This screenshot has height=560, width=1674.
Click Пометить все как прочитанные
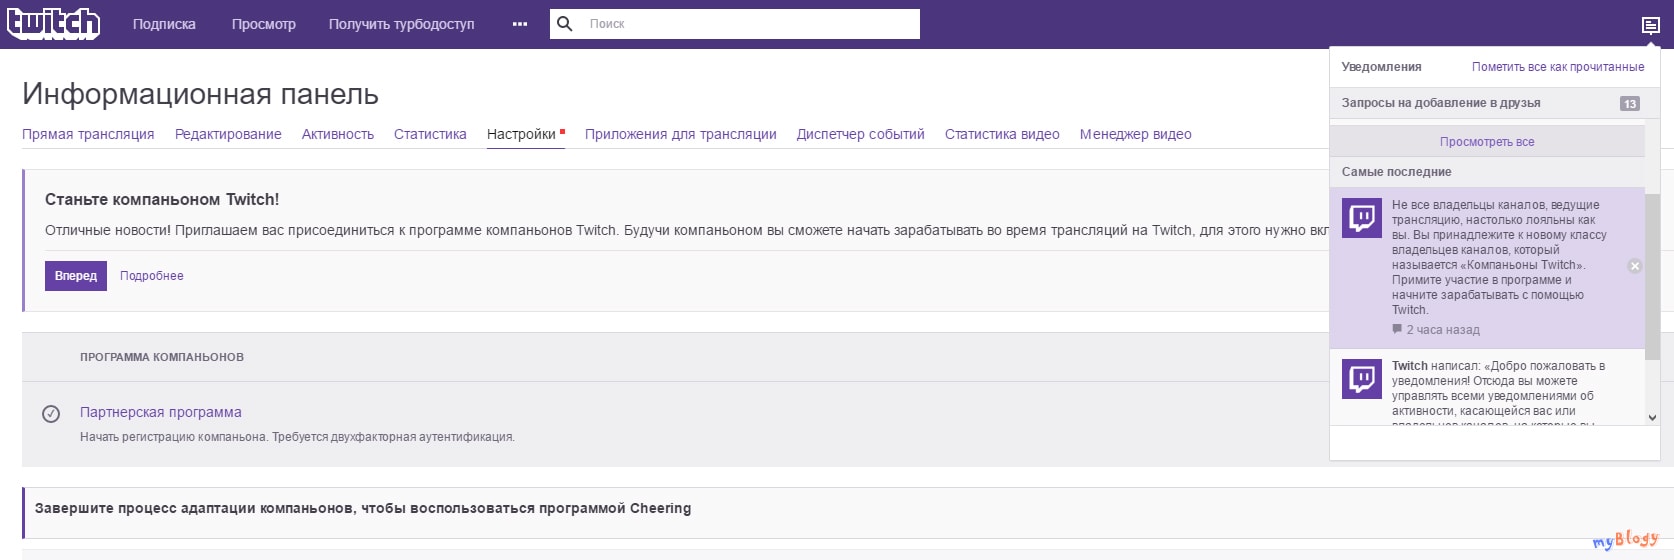point(1558,67)
